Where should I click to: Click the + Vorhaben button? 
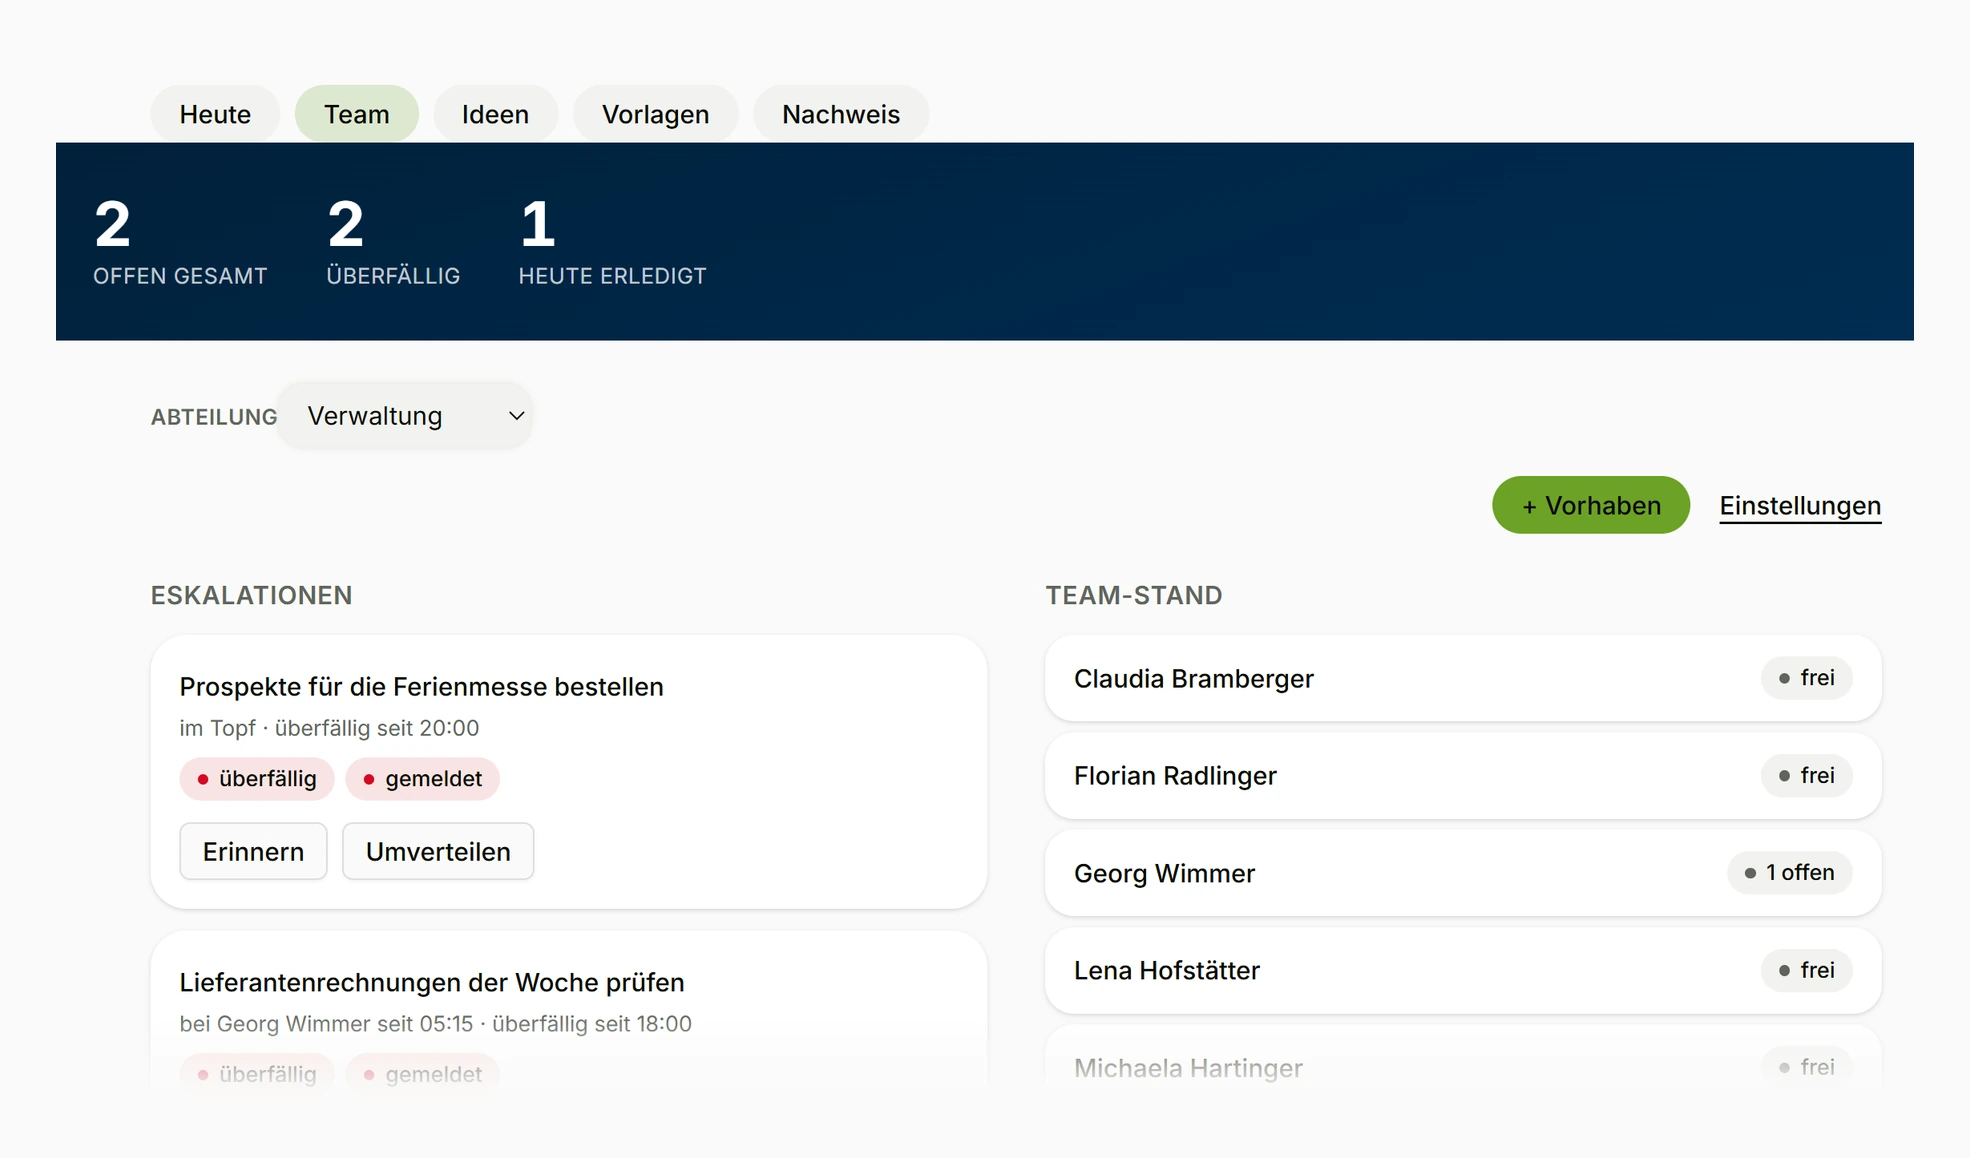1591,505
